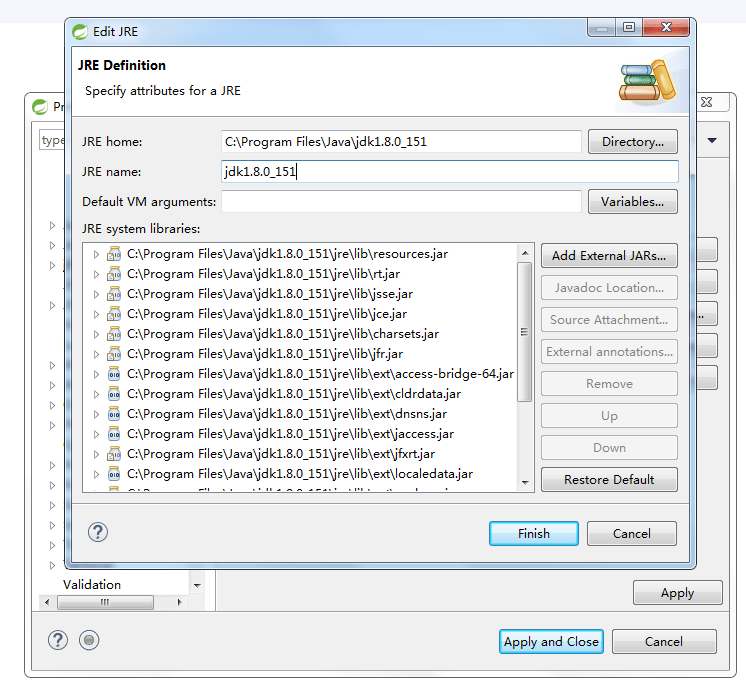This screenshot has width=746, height=693.
Task: Expand the jfr.jar library node
Action: 96,354
